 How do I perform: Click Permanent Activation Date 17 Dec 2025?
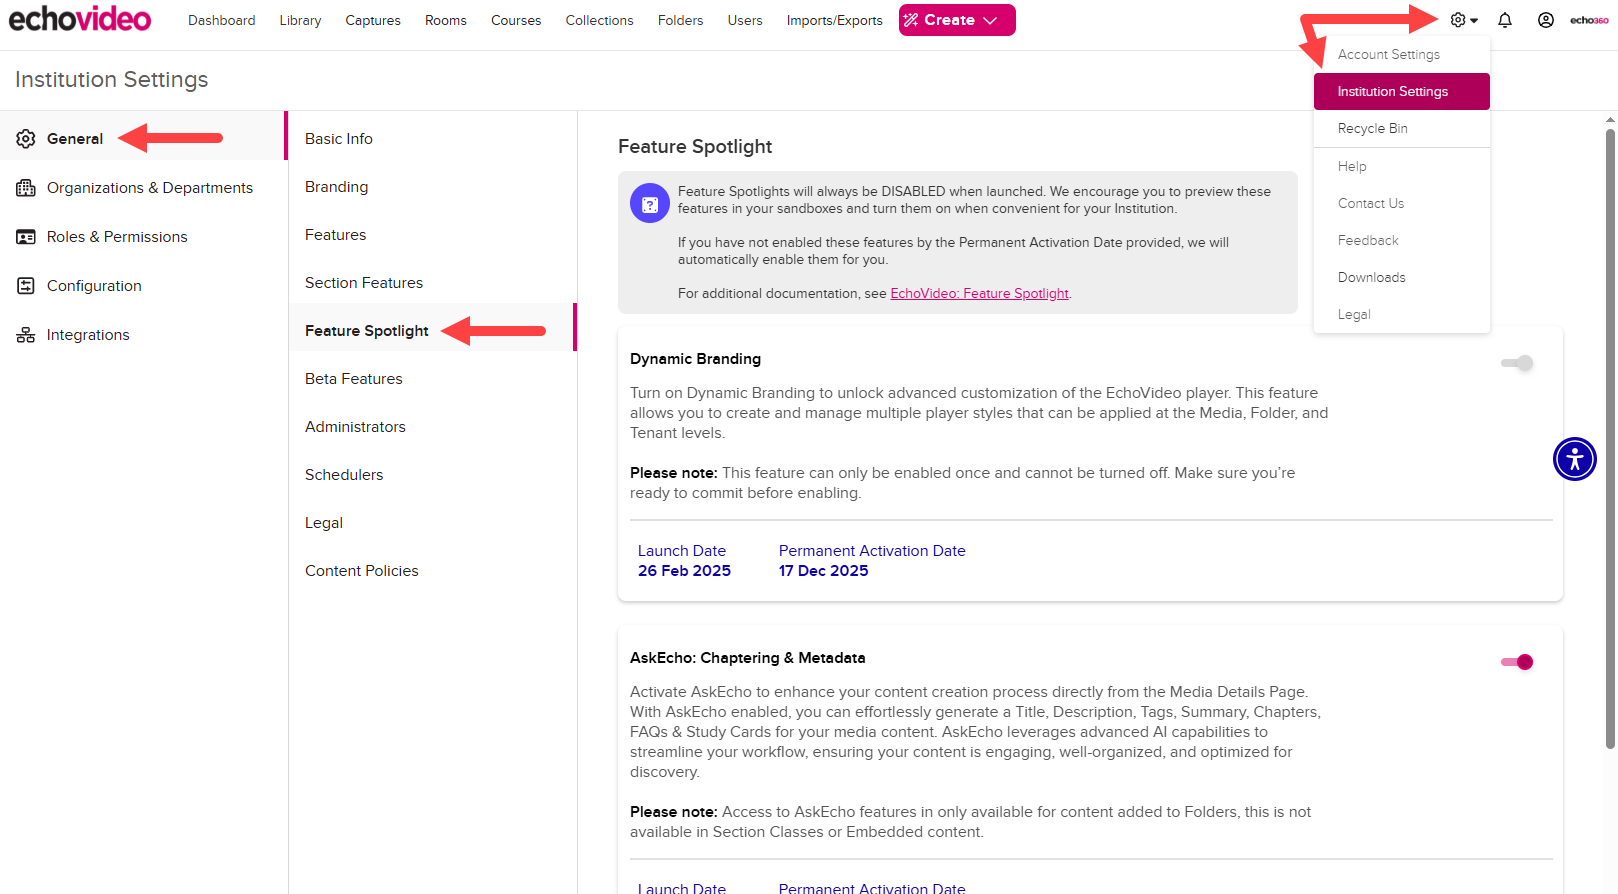[x=823, y=571]
